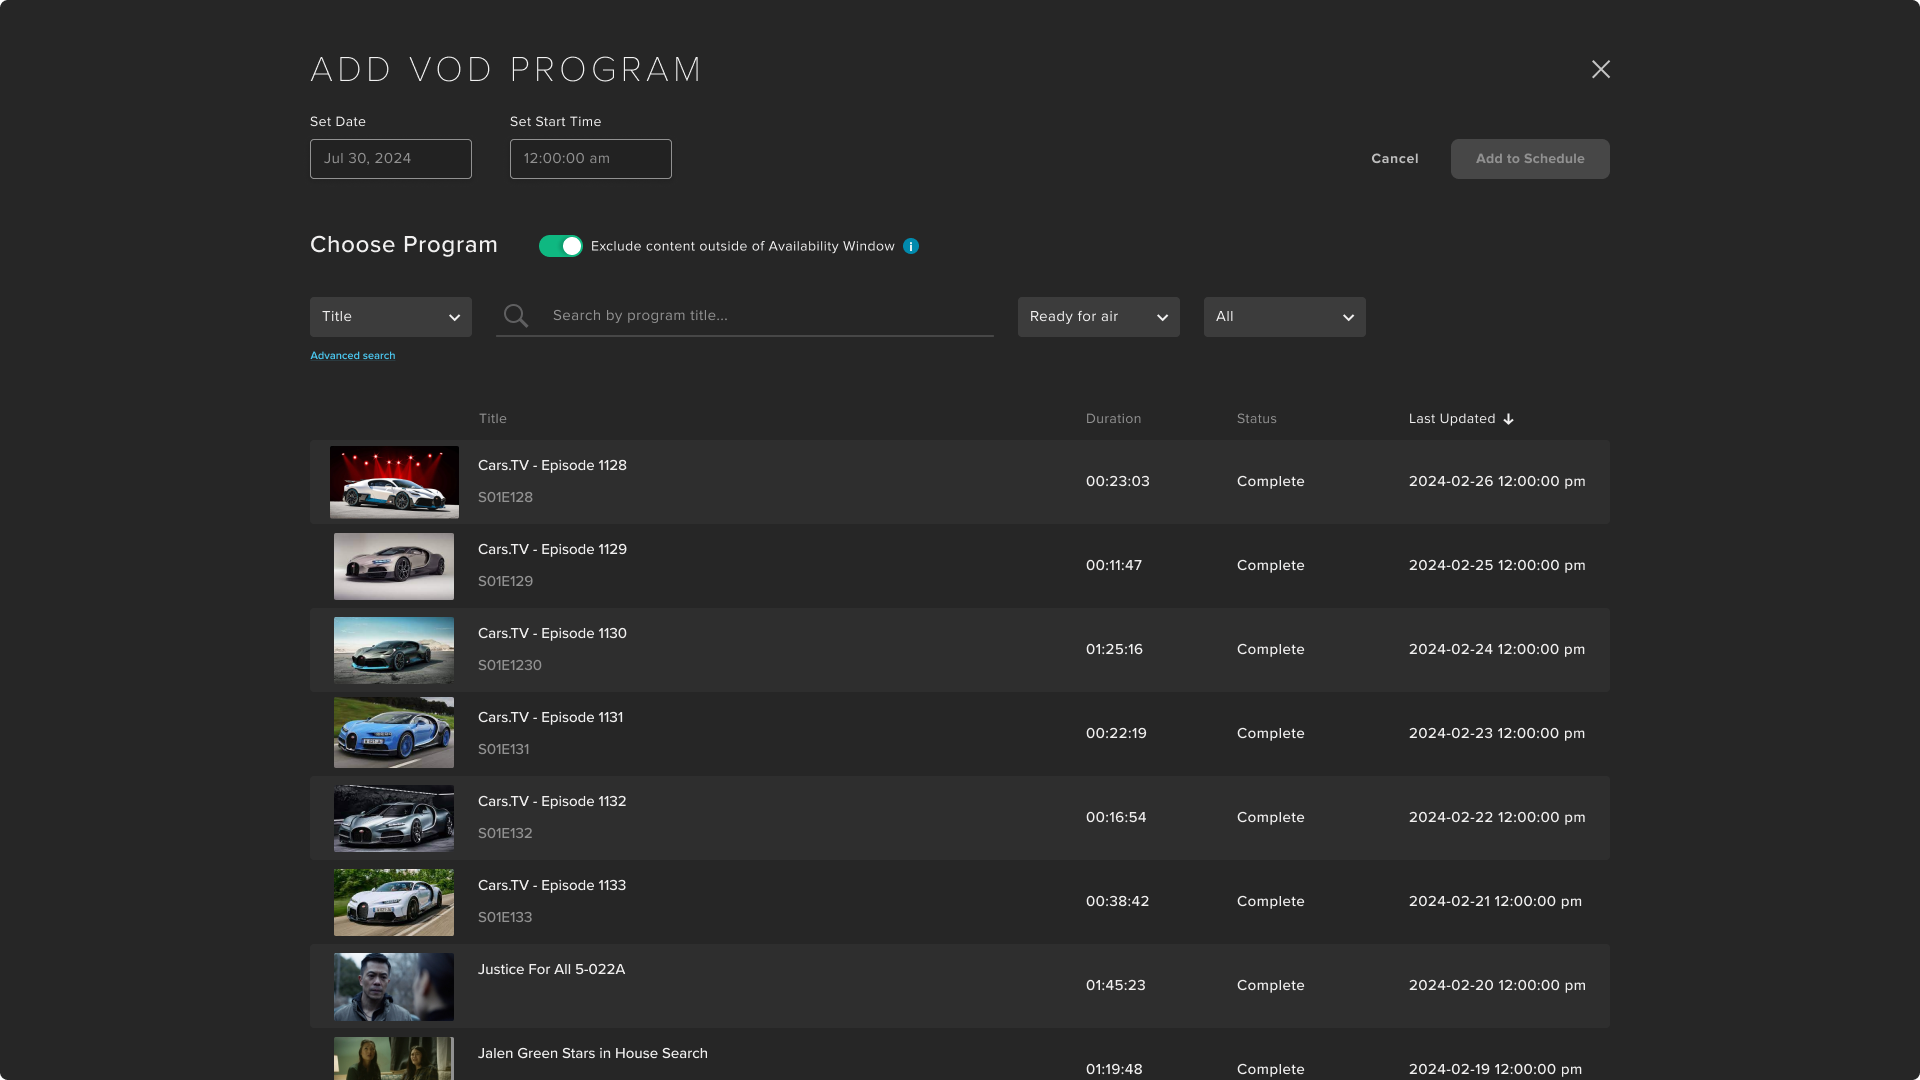
Task: Click date 2024-02-19 12:00:00 pm
Action: pos(1495,1070)
